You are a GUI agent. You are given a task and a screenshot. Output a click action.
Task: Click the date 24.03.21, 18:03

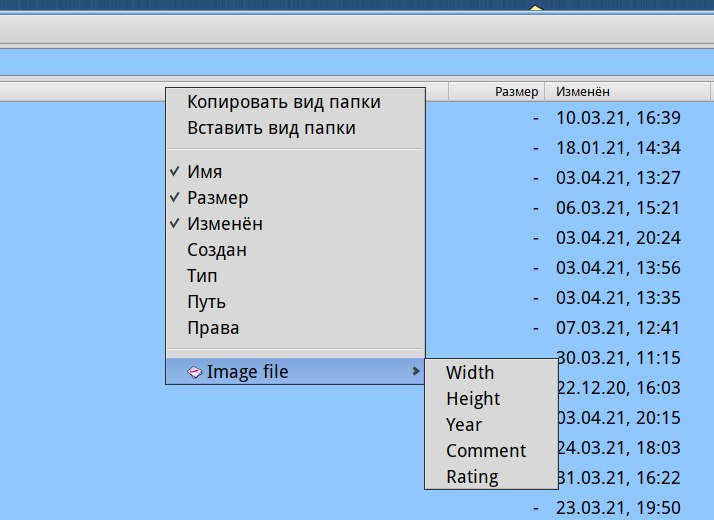(x=619, y=448)
